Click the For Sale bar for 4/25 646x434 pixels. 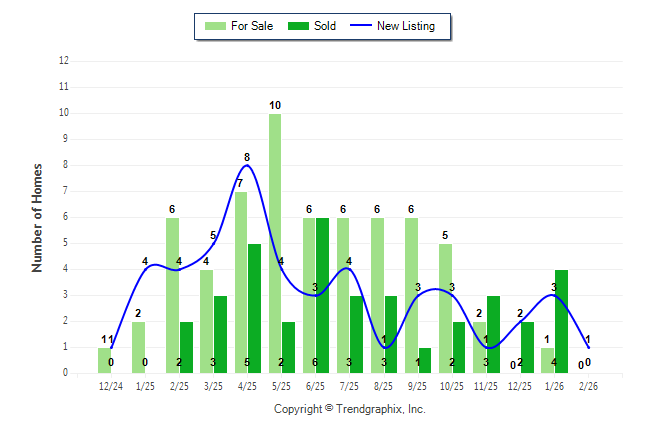[240, 282]
